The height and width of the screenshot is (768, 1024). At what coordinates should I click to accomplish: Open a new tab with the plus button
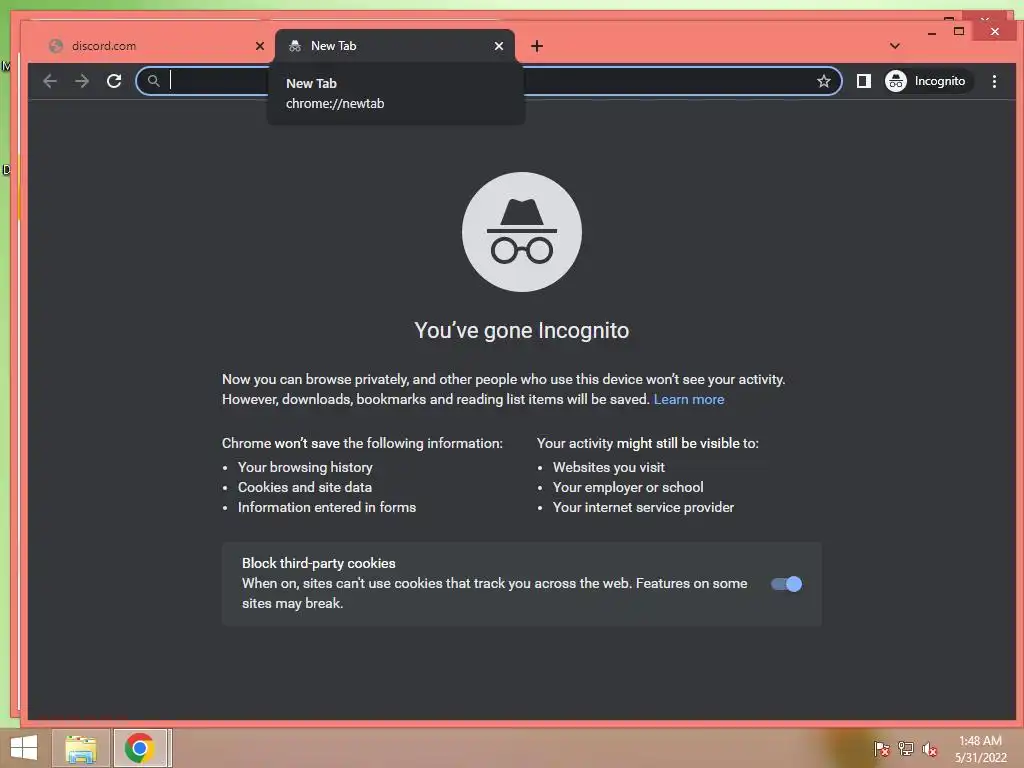[x=537, y=46]
